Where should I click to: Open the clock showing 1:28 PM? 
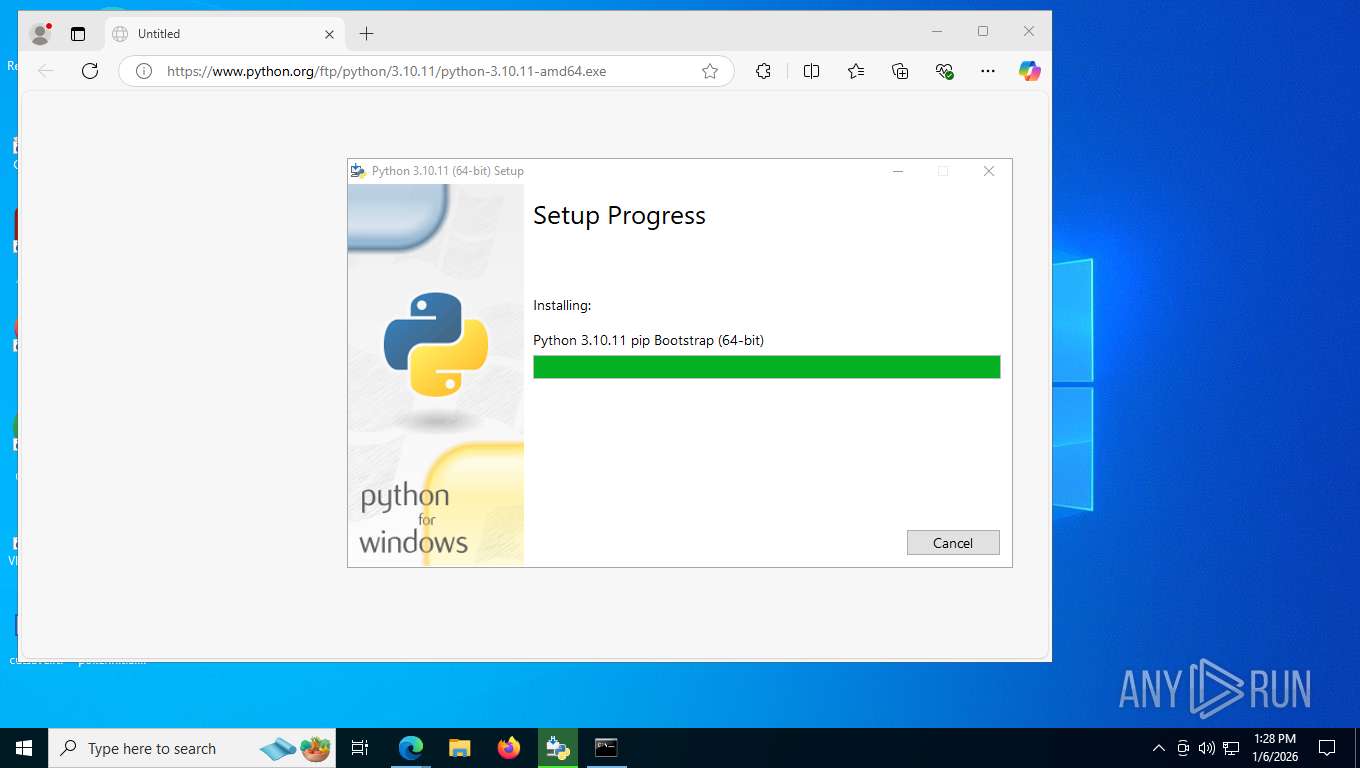tap(1274, 748)
